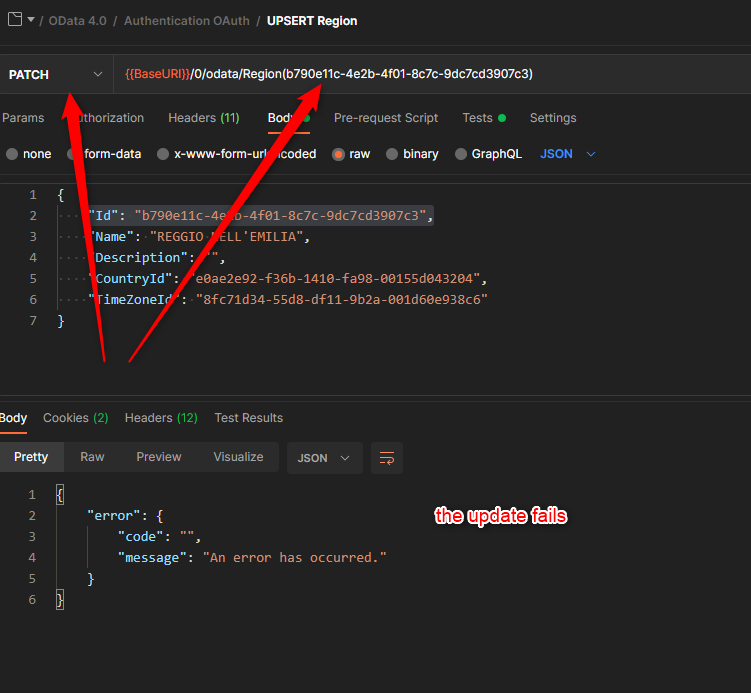
Task: Open the request Settings tab
Action: coord(553,118)
